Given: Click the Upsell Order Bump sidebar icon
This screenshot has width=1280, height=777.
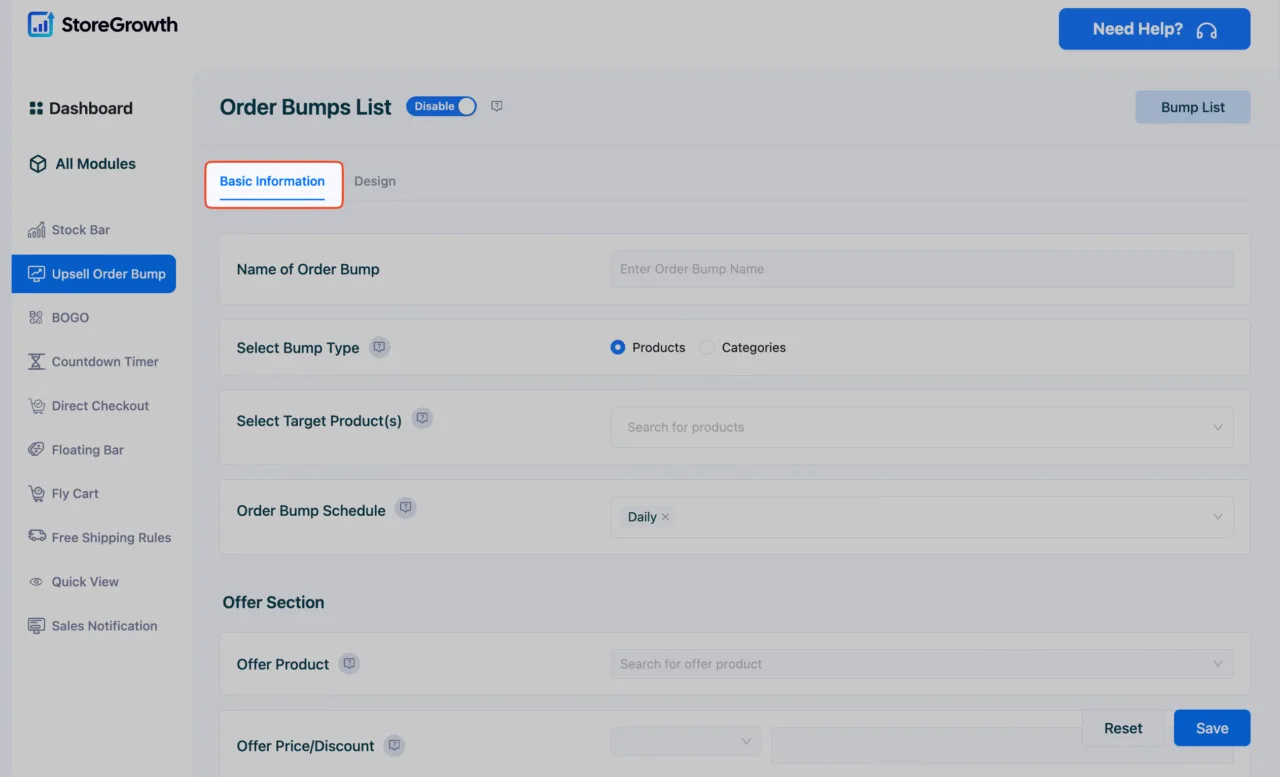Looking at the screenshot, I should click(x=37, y=274).
